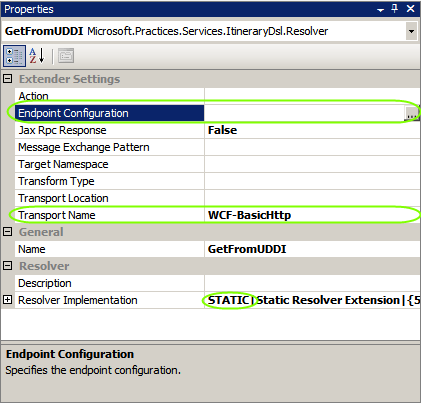
Task: Close the Properties panel
Action: coord(411,9)
